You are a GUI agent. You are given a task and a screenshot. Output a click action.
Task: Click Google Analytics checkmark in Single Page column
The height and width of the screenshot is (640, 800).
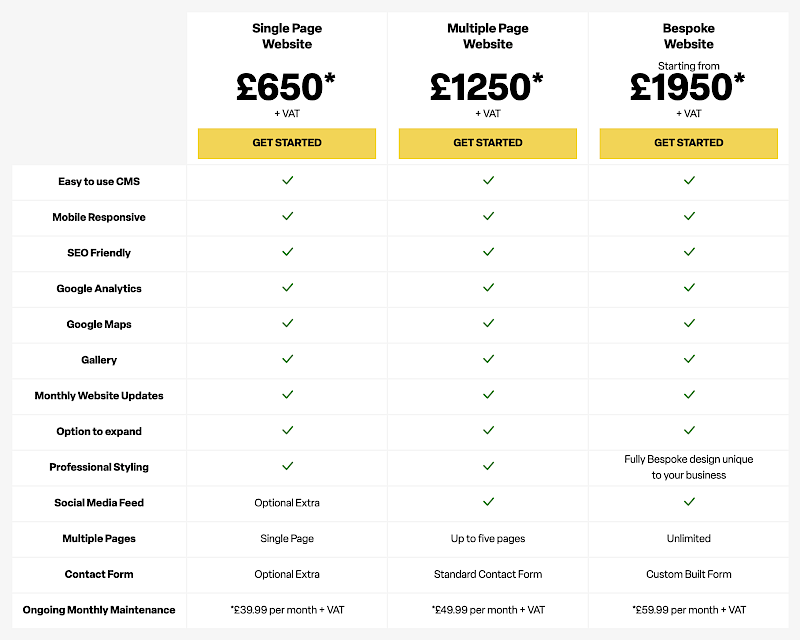[287, 288]
